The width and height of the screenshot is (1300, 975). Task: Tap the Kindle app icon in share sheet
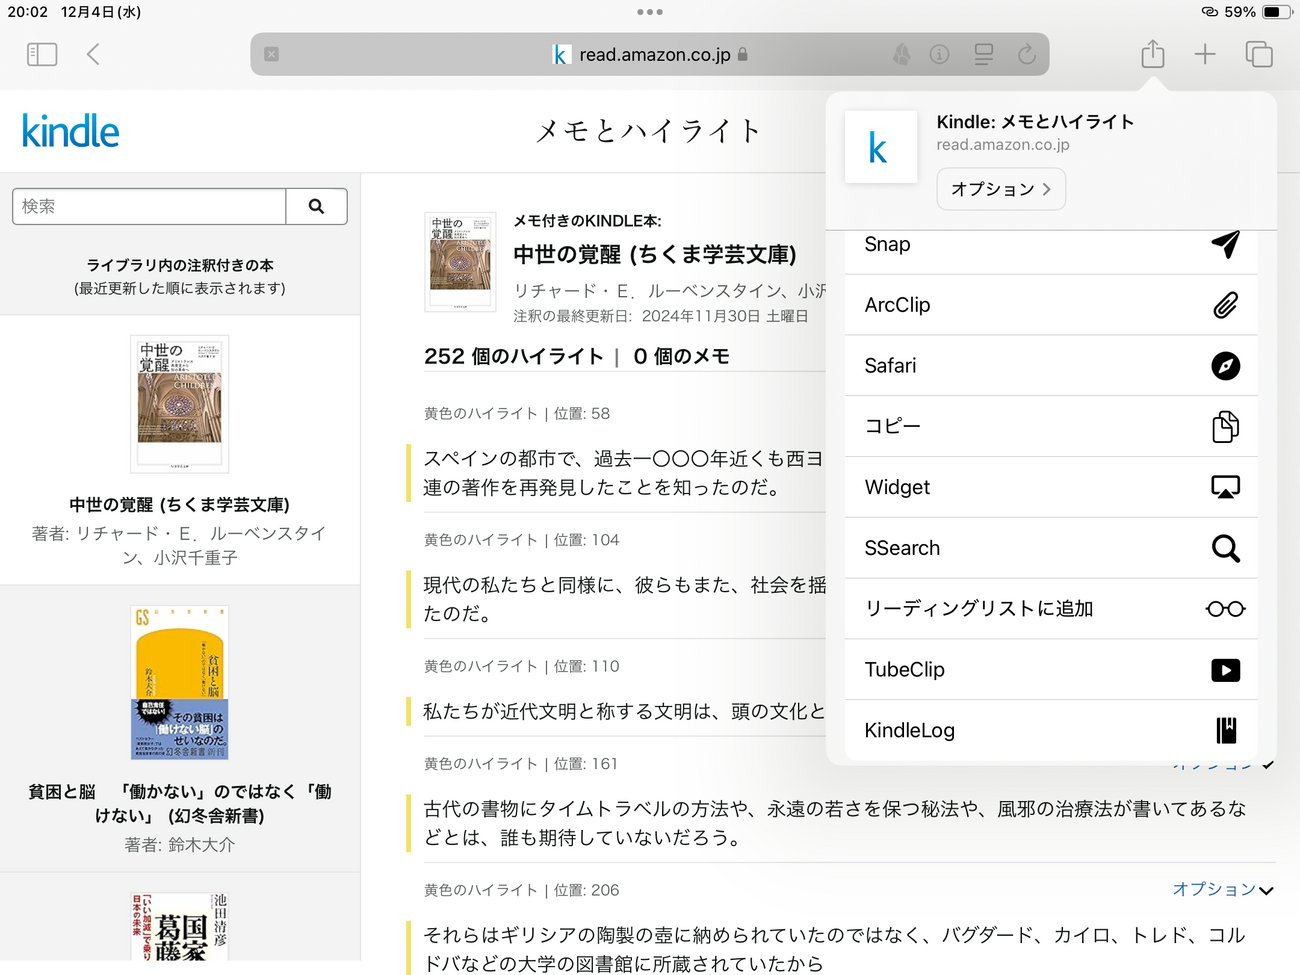click(x=881, y=147)
